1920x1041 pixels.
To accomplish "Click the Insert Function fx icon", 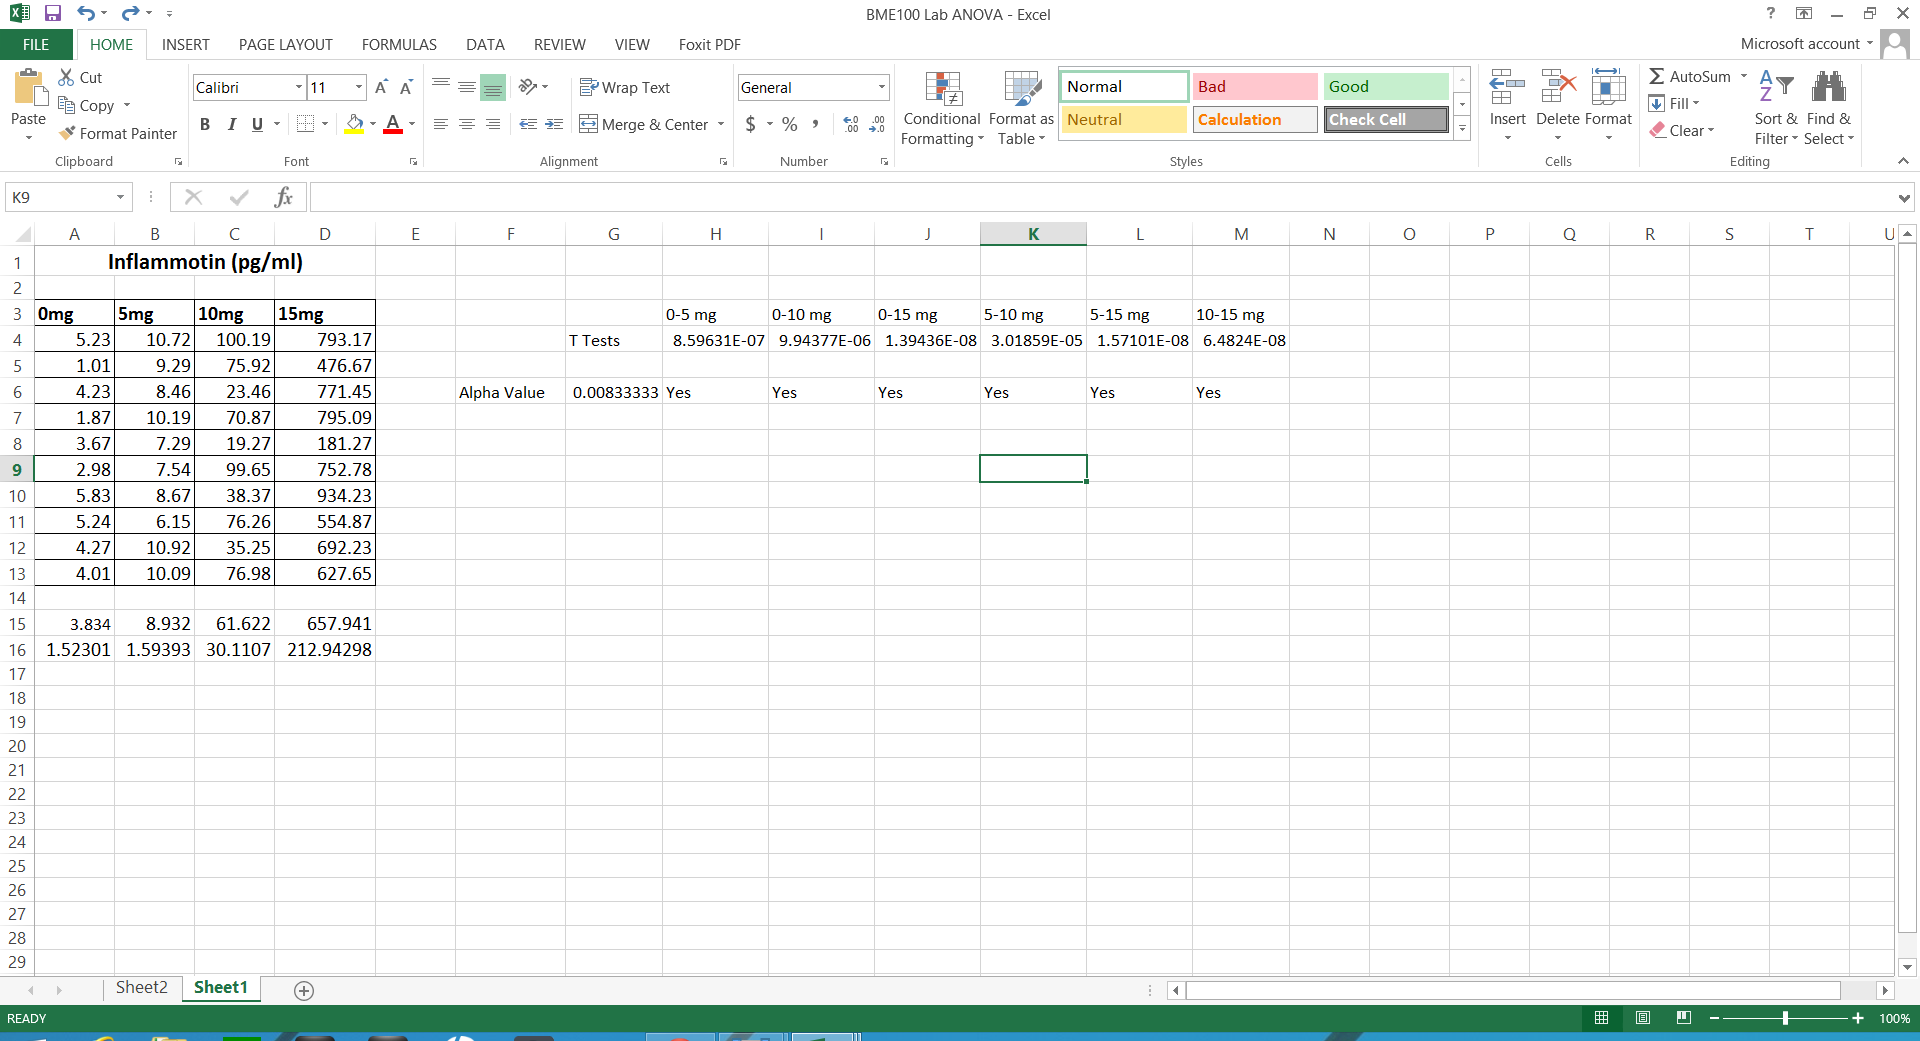I will [283, 197].
